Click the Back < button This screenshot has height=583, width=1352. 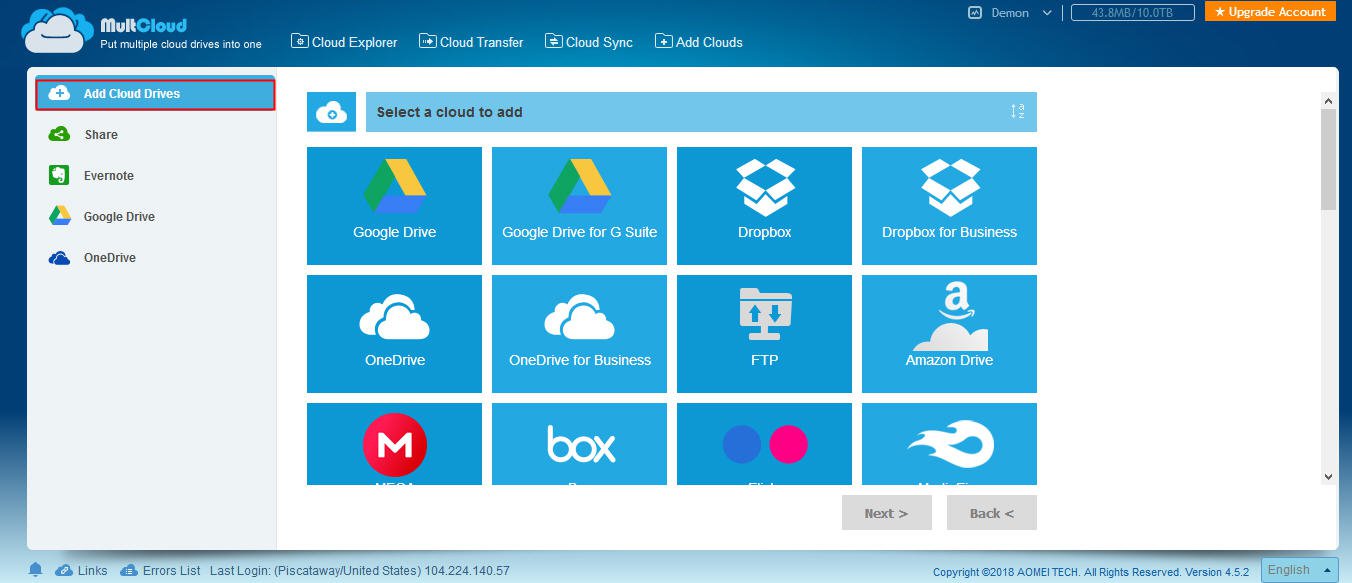point(992,513)
